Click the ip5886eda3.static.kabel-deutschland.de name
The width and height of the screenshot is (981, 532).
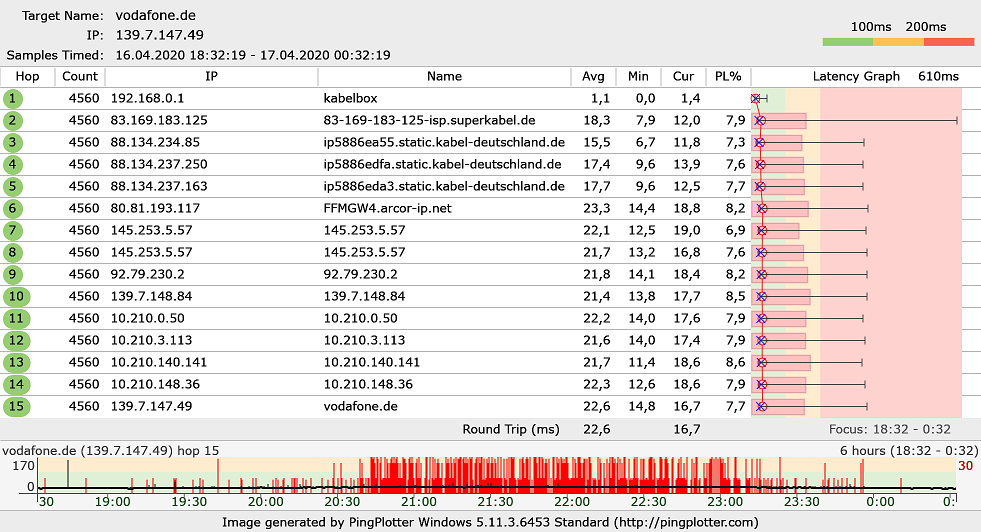pyautogui.click(x=444, y=187)
